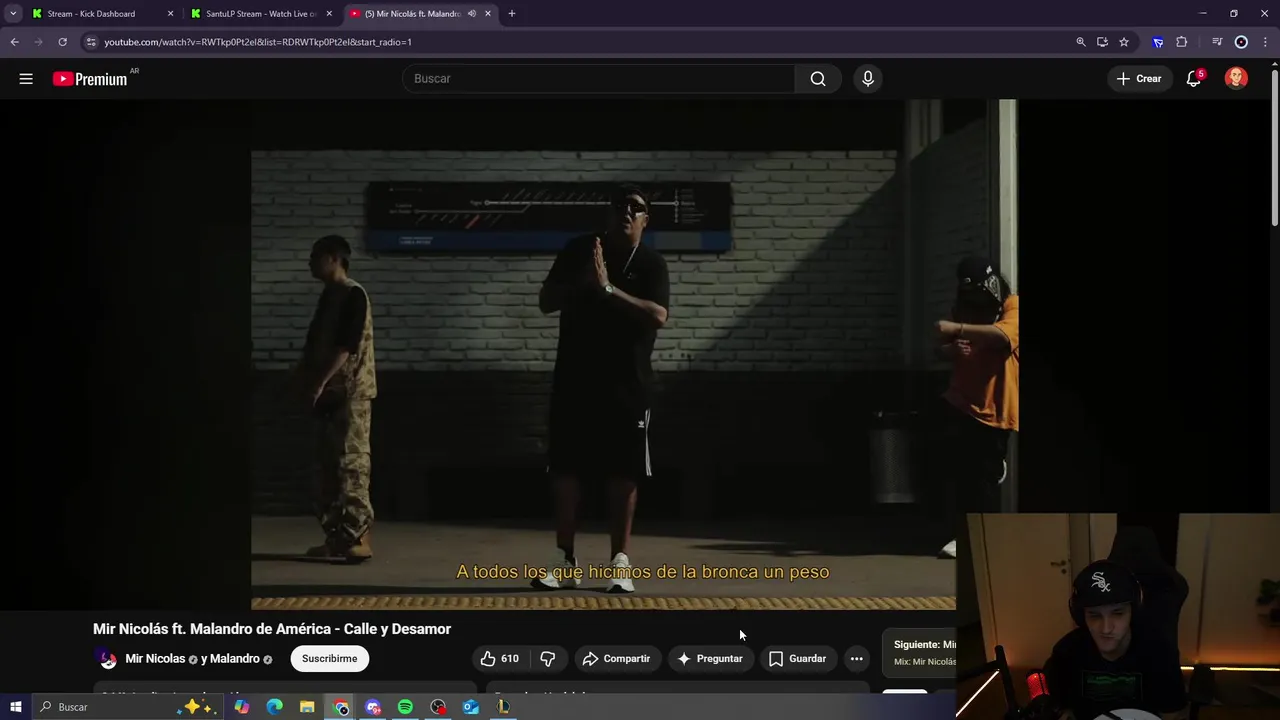Close the Mir Nicolás YouTube tab

pos(488,14)
